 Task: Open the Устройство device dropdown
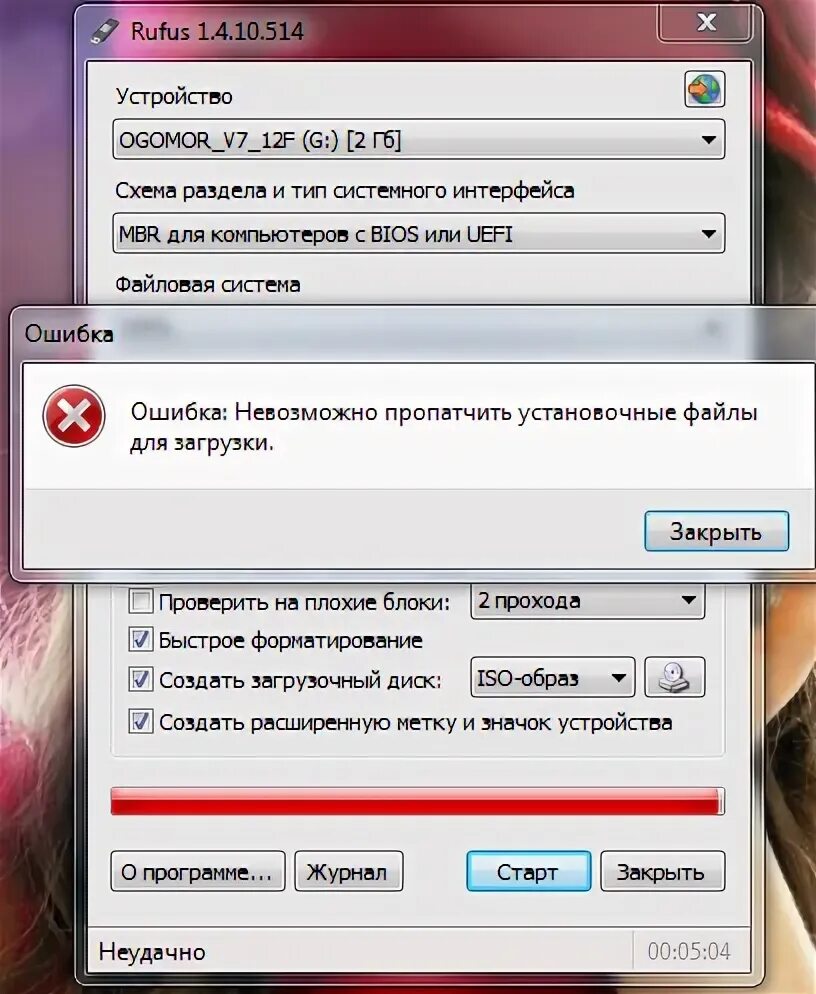(418, 139)
